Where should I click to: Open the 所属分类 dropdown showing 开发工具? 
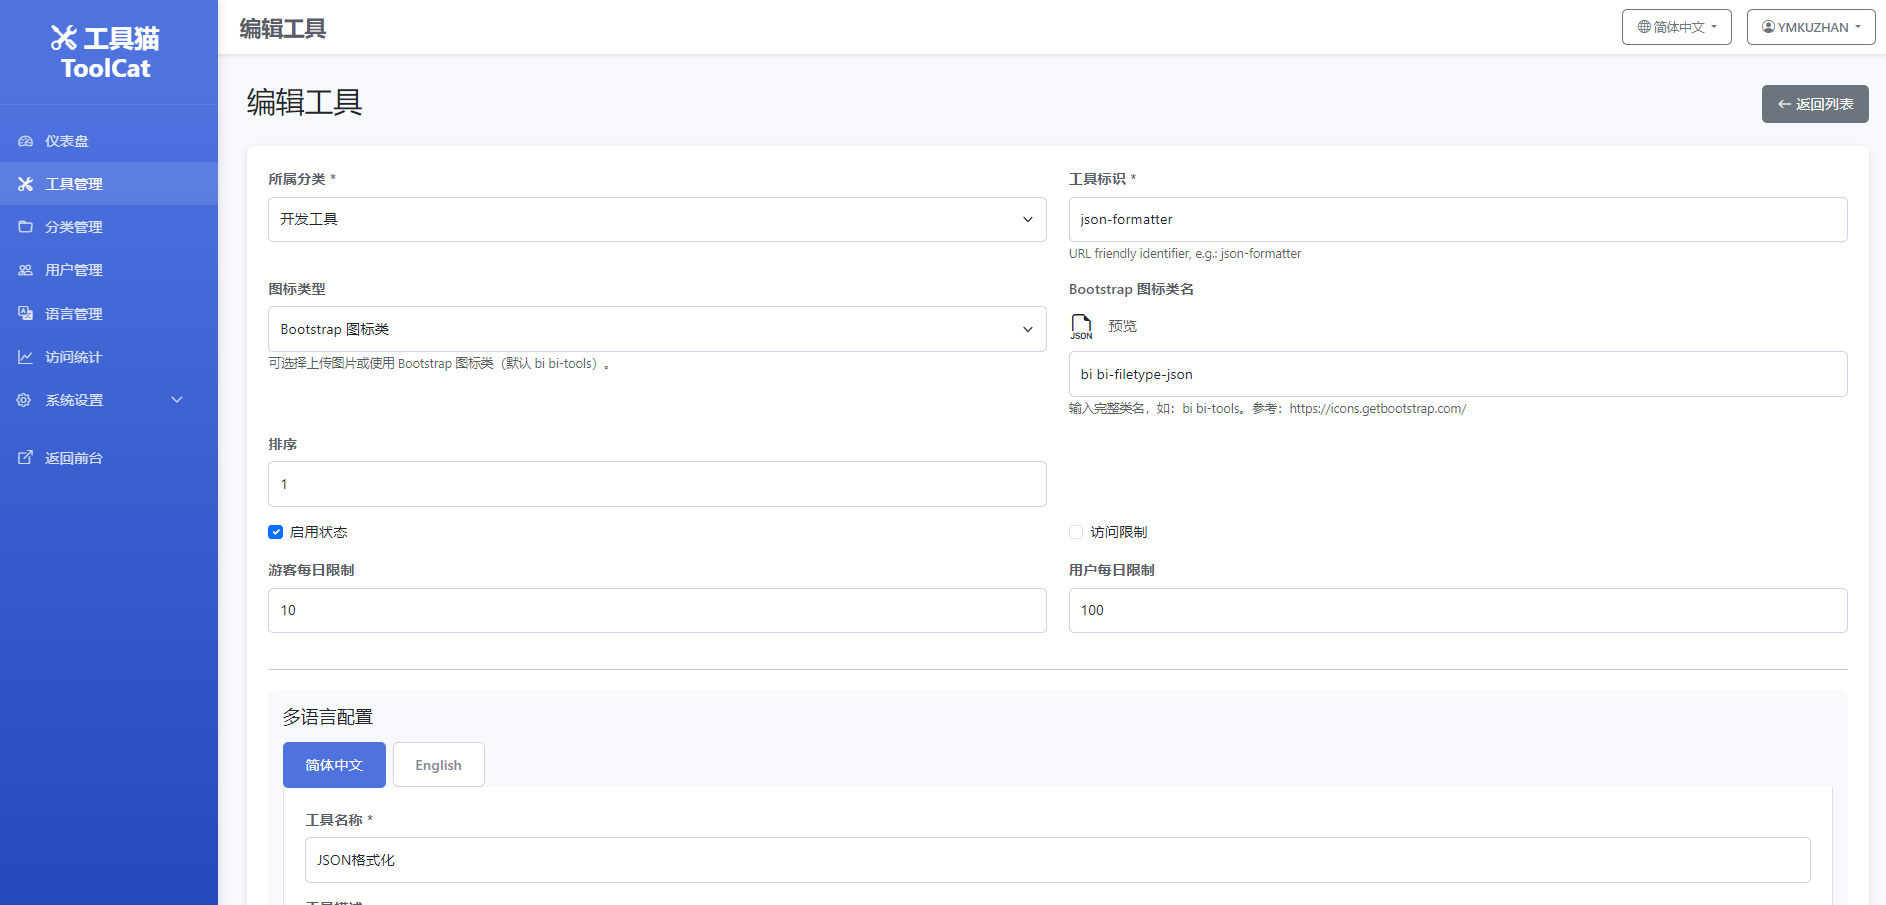coord(657,219)
